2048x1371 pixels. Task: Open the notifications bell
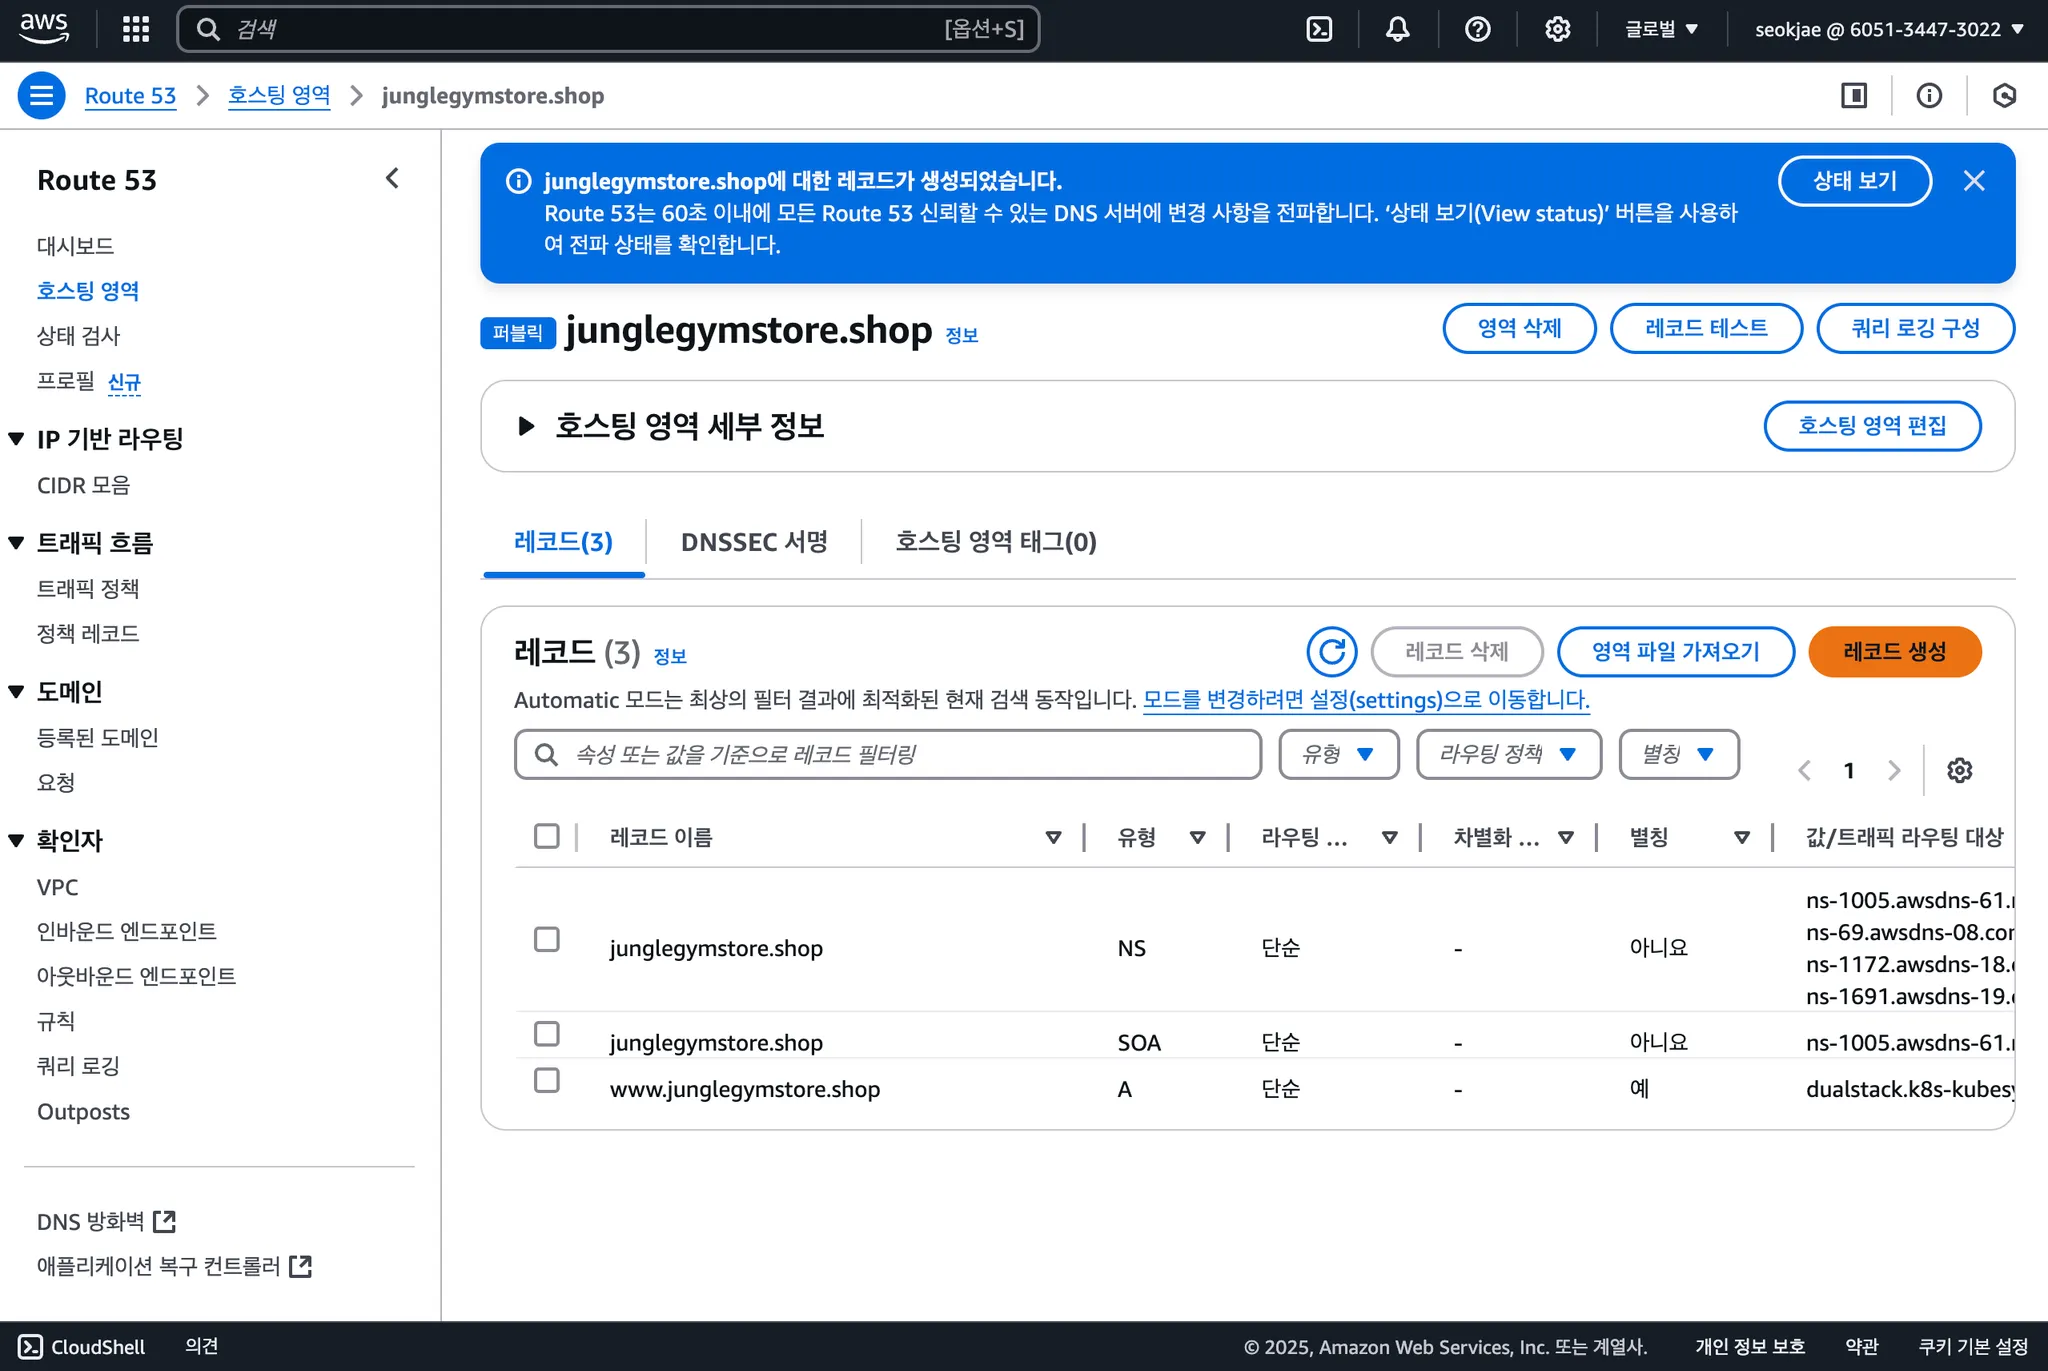[1397, 29]
